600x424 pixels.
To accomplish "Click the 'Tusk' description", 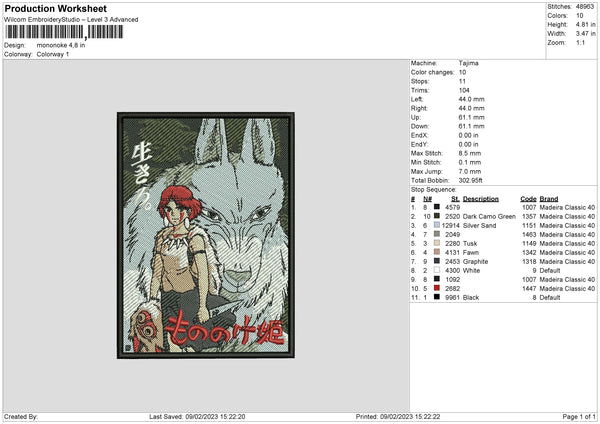I will coord(470,243).
